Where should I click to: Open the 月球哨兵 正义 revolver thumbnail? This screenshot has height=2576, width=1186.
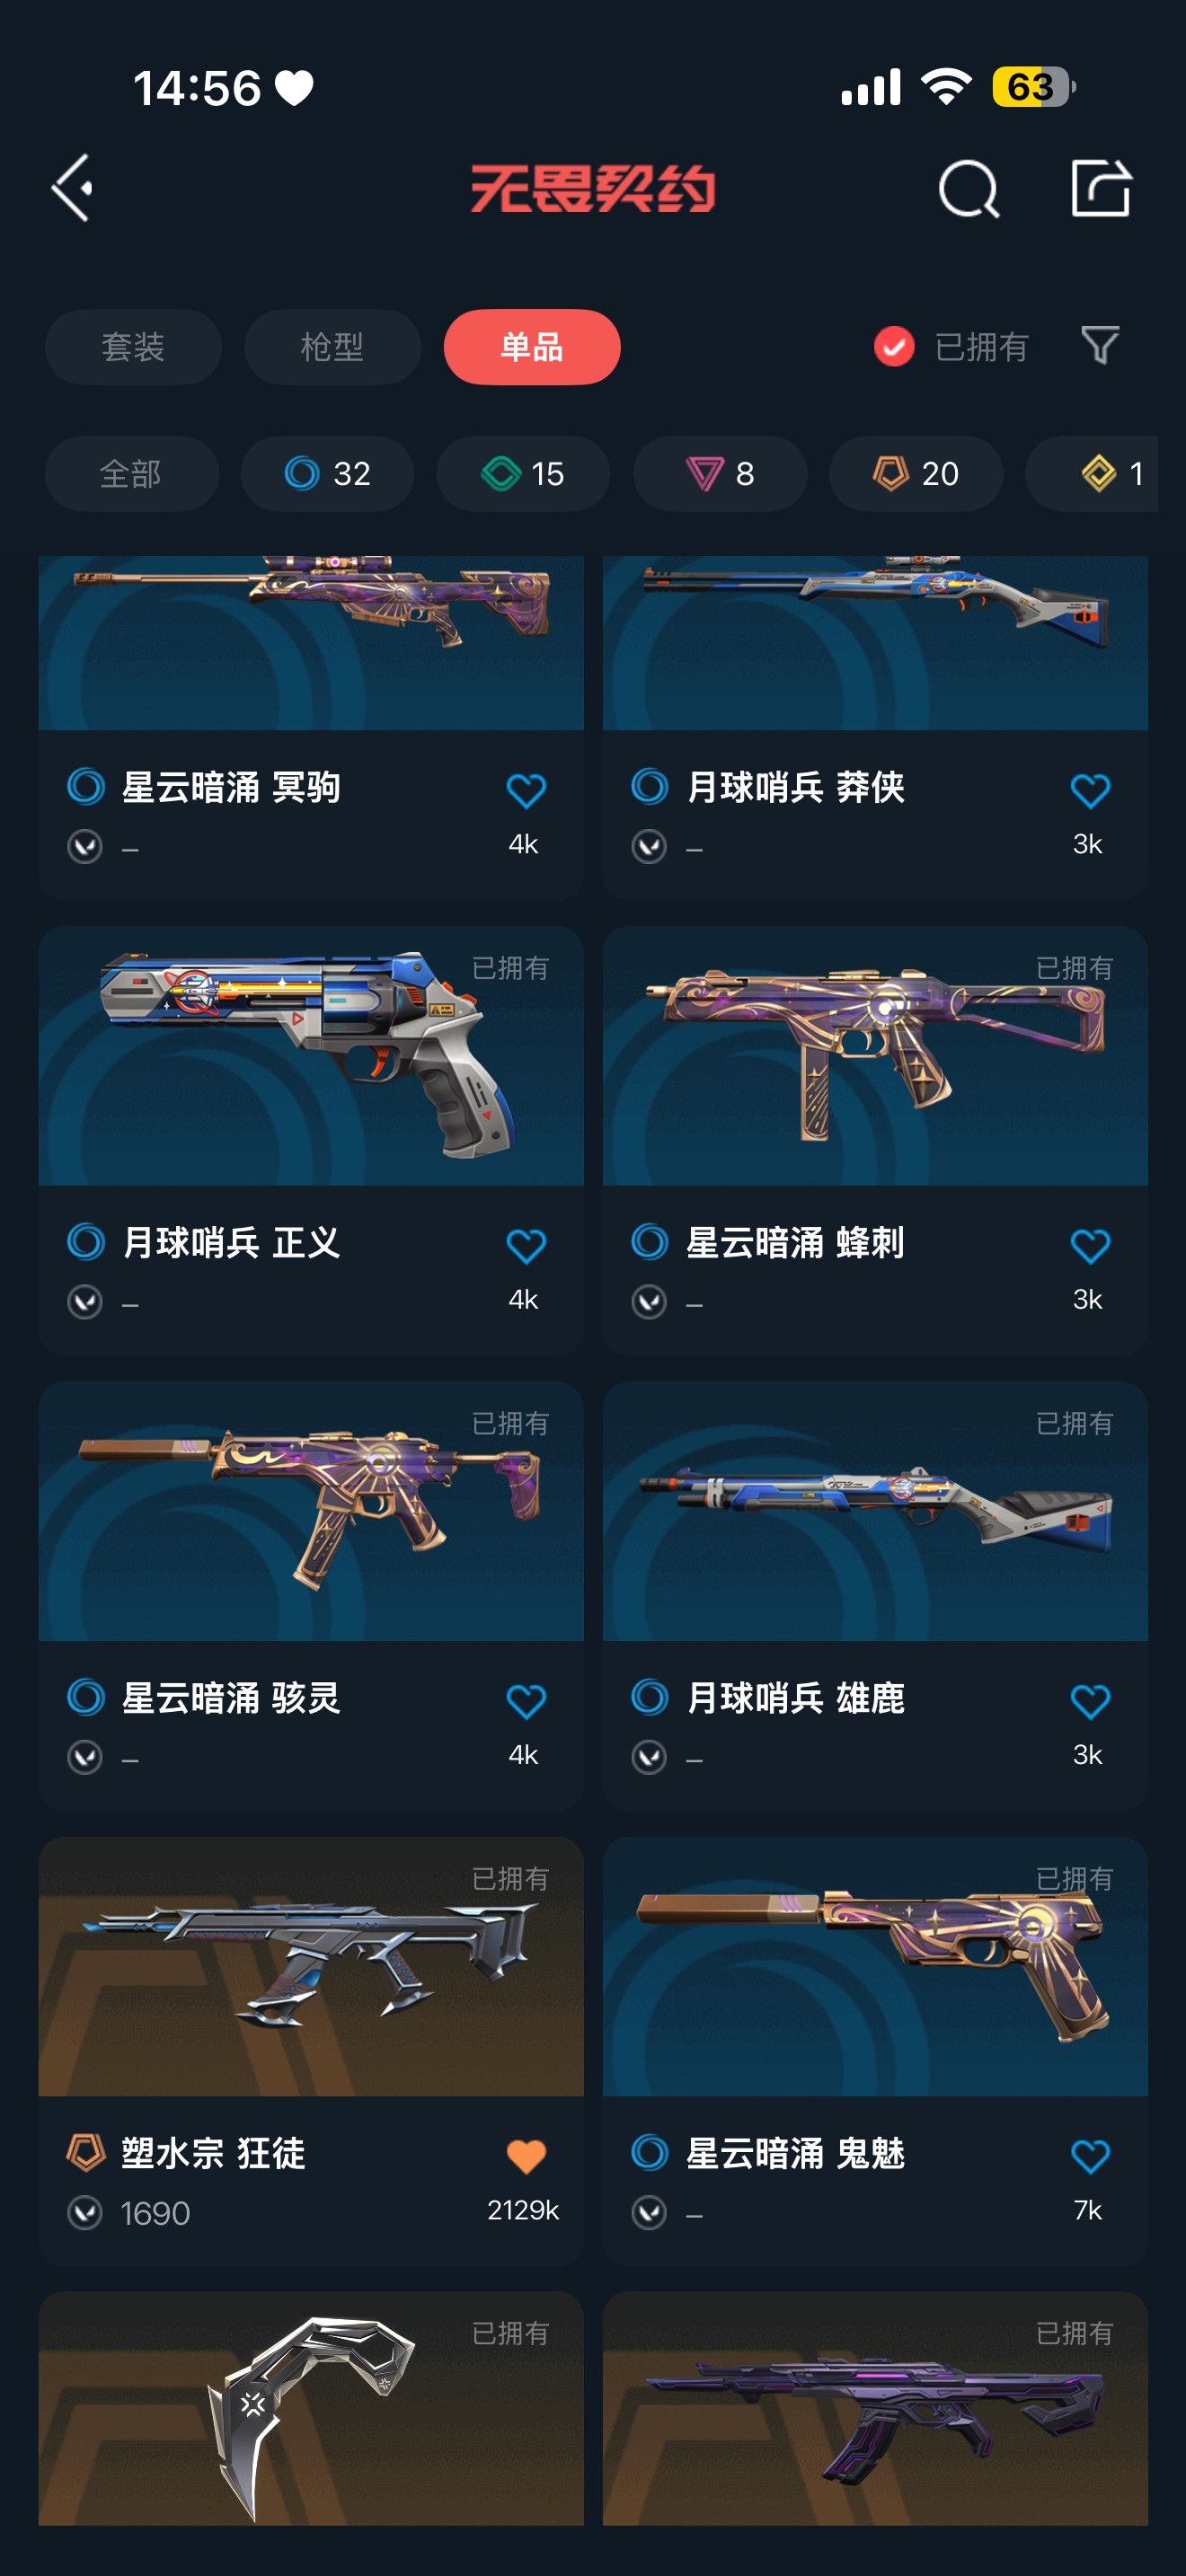coord(311,1055)
